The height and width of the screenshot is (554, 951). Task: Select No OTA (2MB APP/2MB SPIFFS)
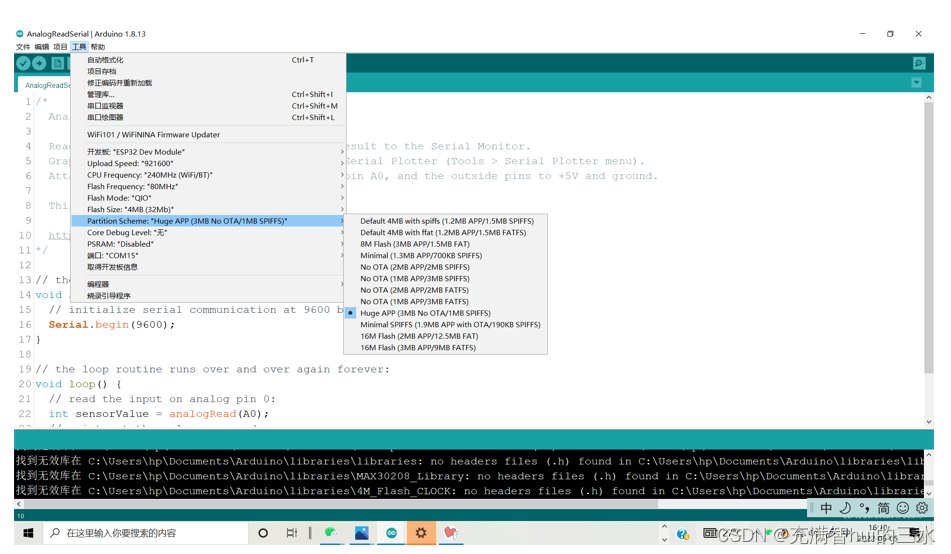(446, 268)
